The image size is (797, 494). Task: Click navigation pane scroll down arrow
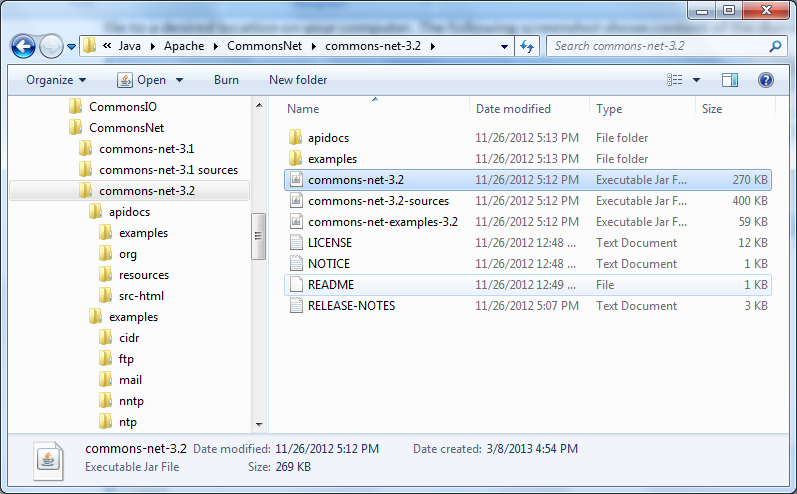coord(259,424)
